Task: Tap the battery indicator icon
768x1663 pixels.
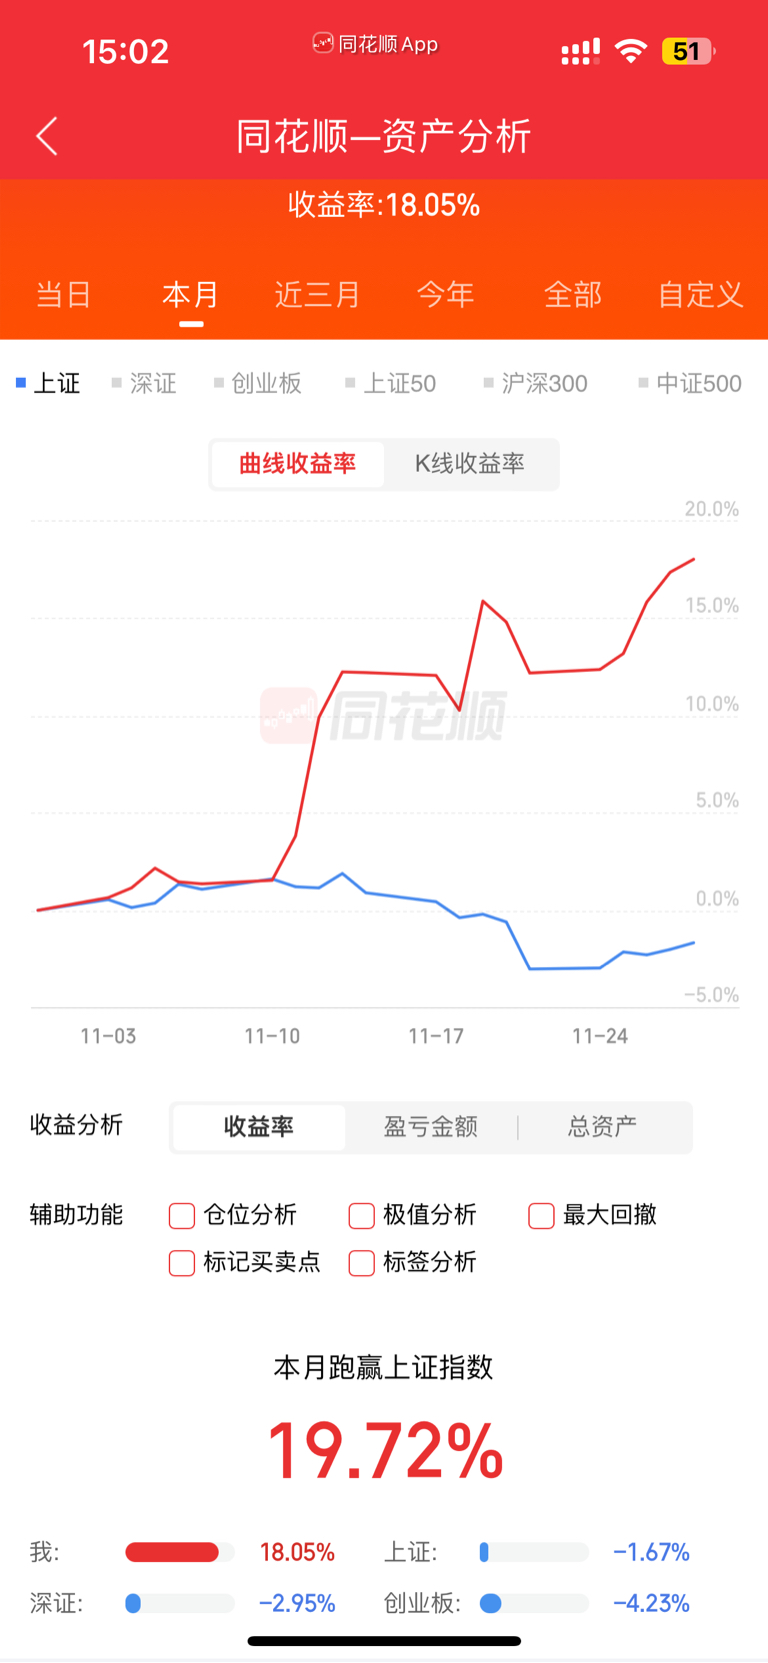Action: pos(687,51)
